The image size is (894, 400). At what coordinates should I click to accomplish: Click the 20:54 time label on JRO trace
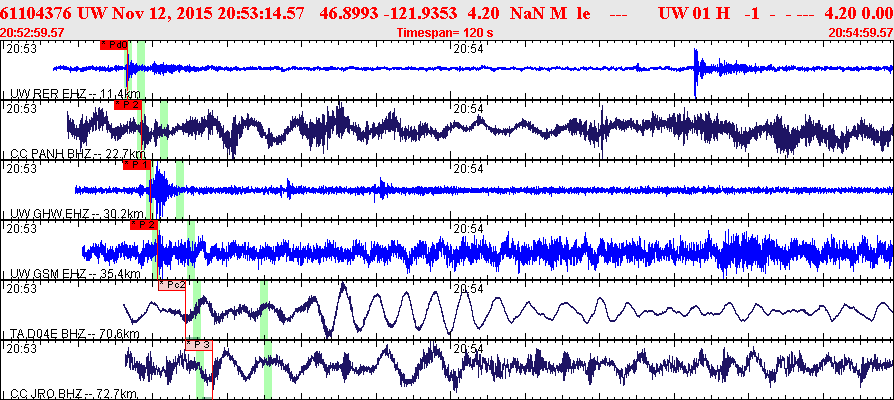469,348
